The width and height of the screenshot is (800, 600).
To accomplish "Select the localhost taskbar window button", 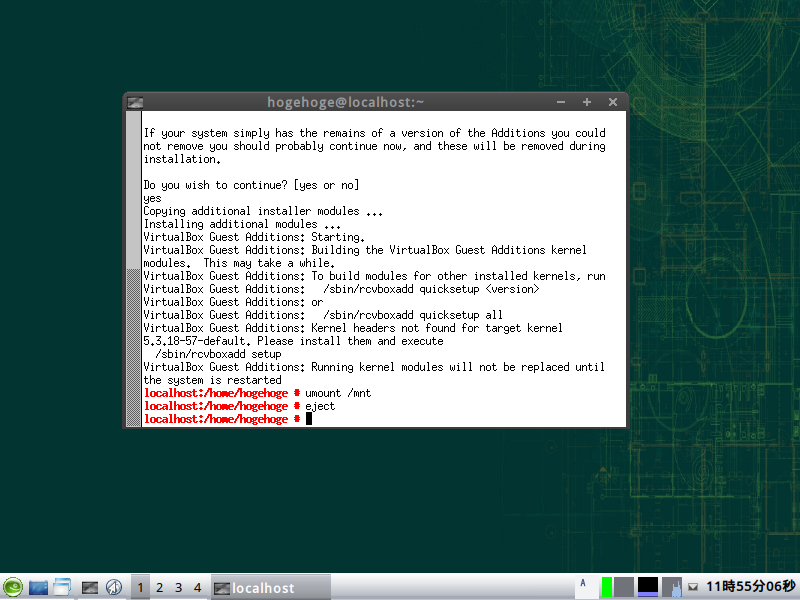I will point(271,588).
